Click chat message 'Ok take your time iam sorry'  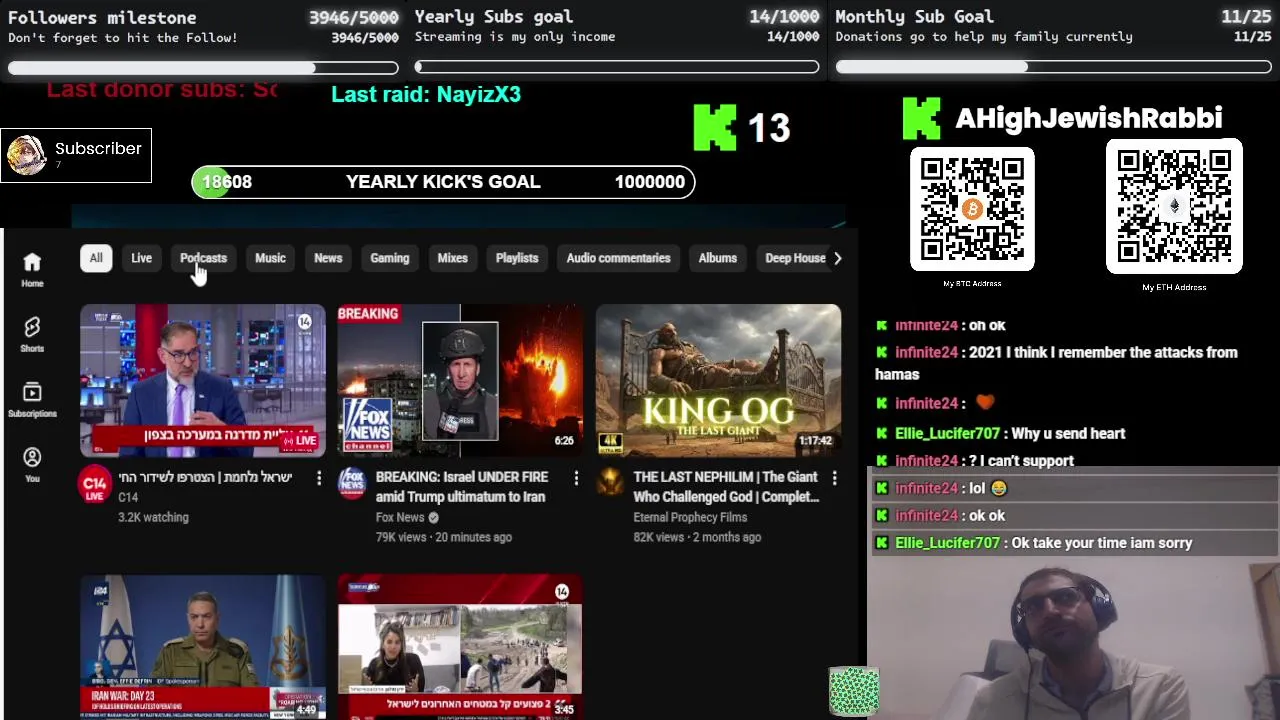pos(1102,543)
